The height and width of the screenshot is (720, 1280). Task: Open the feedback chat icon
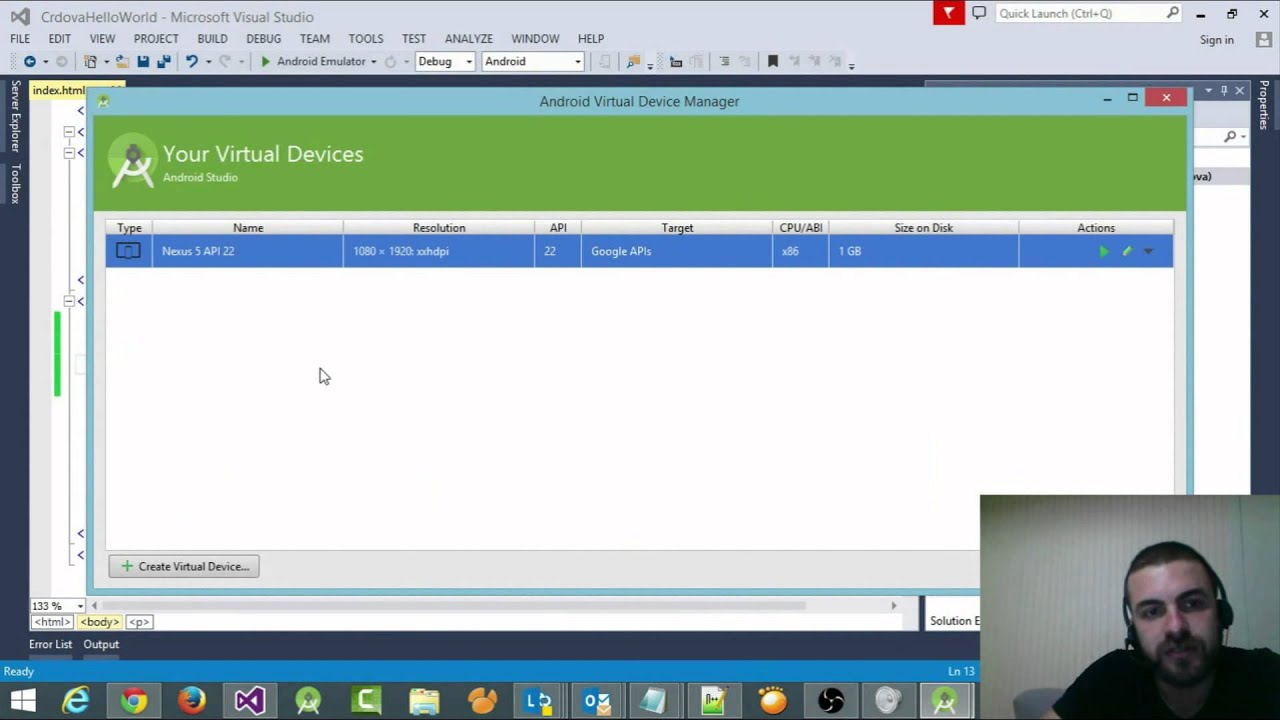tap(979, 13)
